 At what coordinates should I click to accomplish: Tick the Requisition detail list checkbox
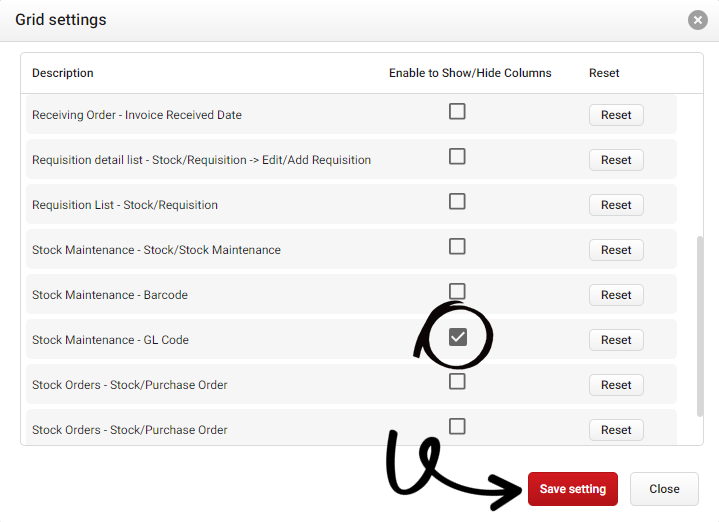click(457, 156)
